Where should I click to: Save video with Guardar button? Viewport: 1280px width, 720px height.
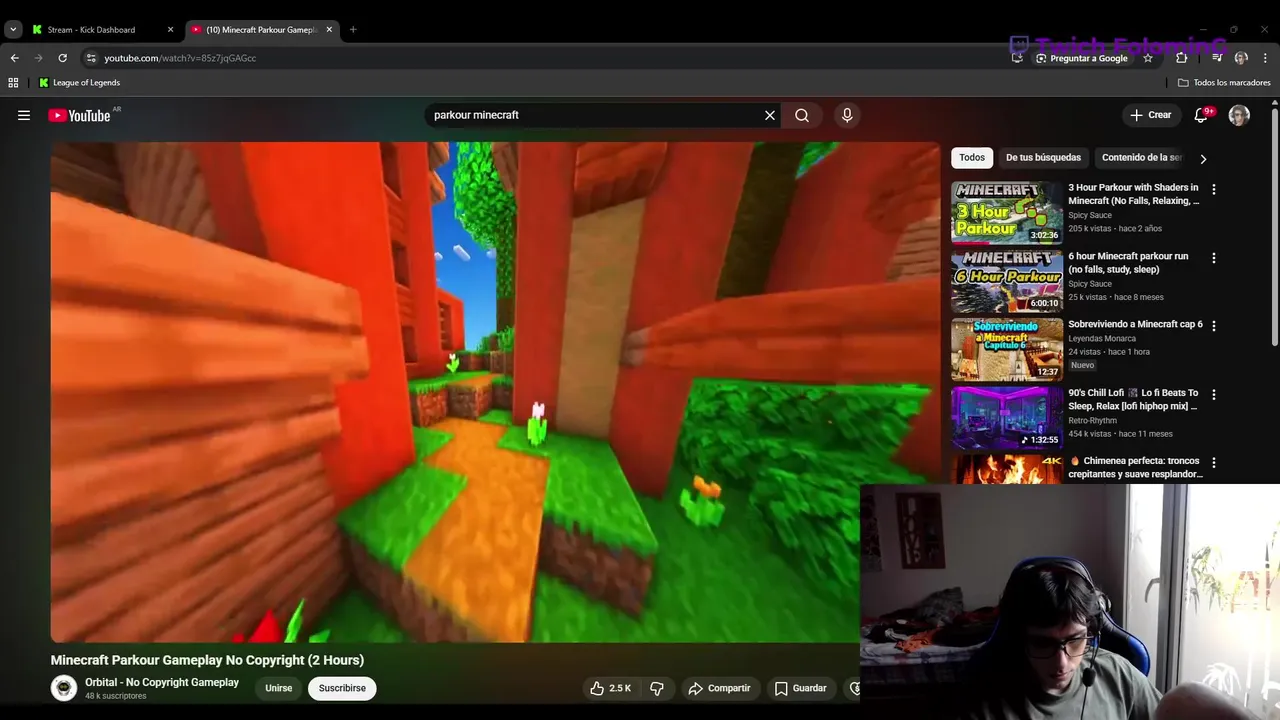tap(801, 688)
